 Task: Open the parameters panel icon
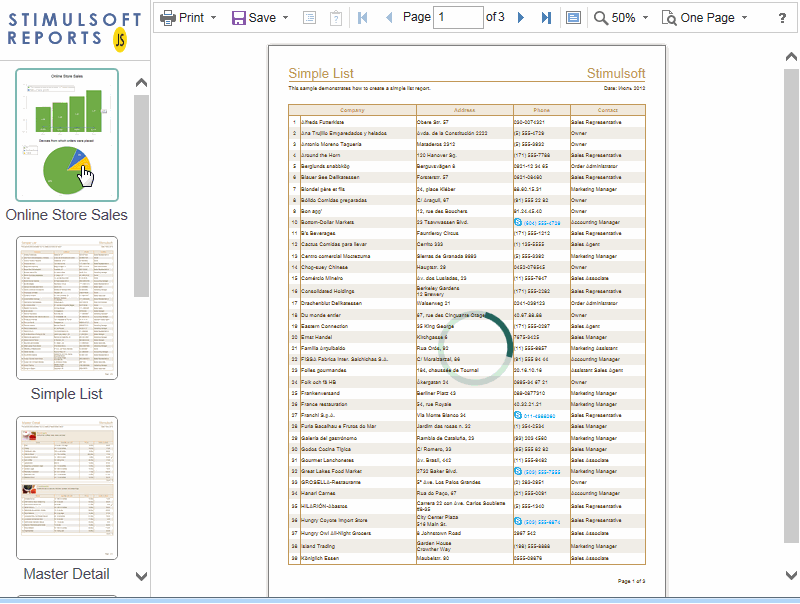pos(336,18)
